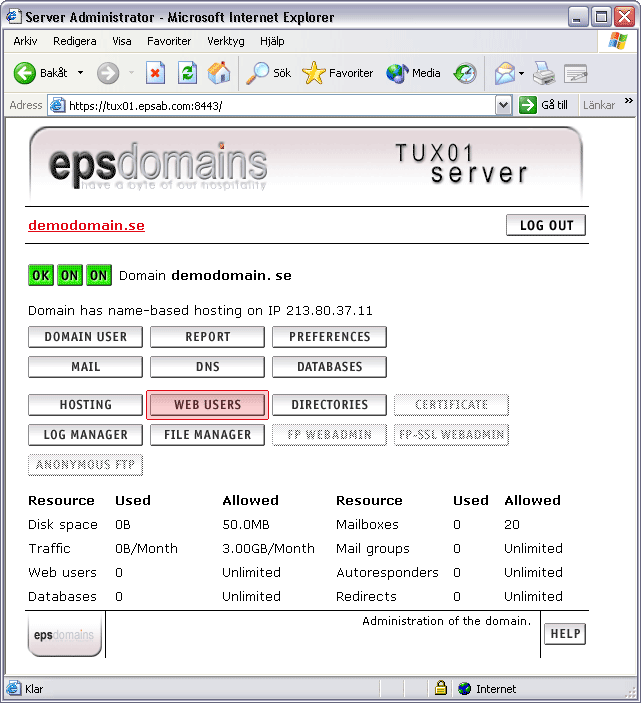Click the Stop loading icon
This screenshot has width=641, height=703.
(x=155, y=73)
